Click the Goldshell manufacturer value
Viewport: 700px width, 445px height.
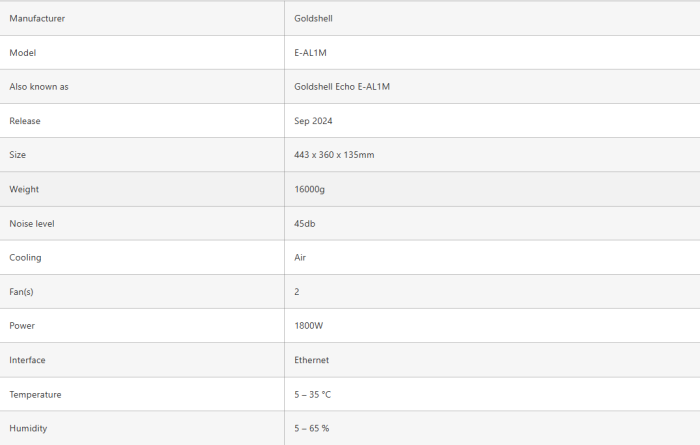pos(314,18)
